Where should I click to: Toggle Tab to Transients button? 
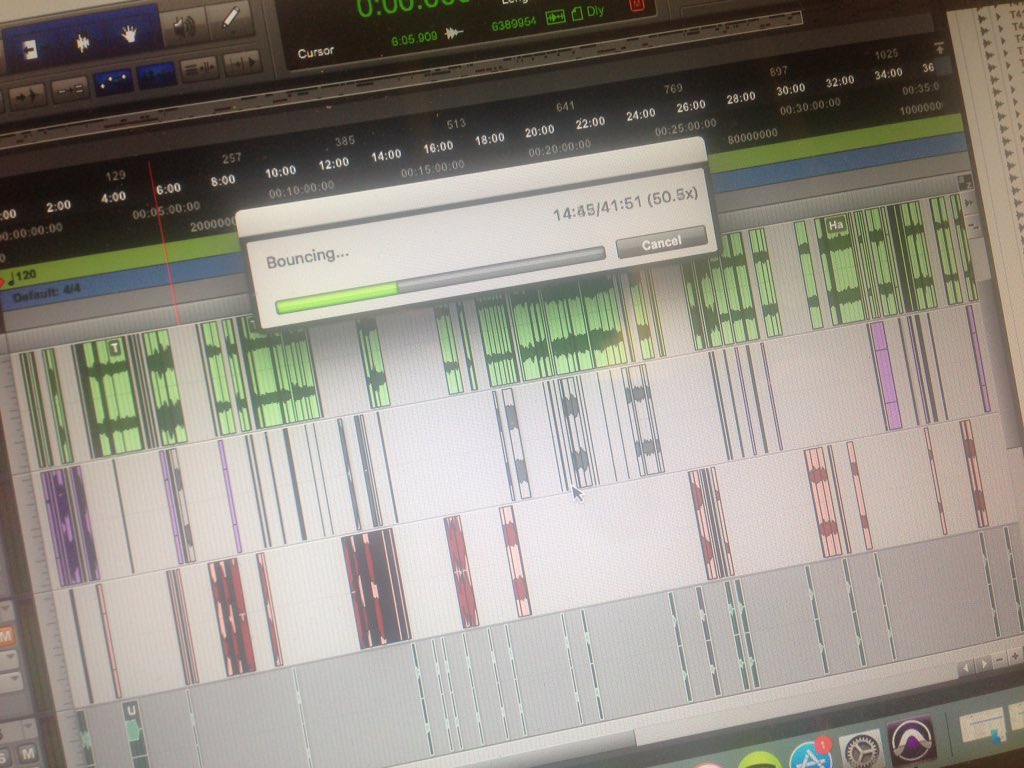[27, 96]
